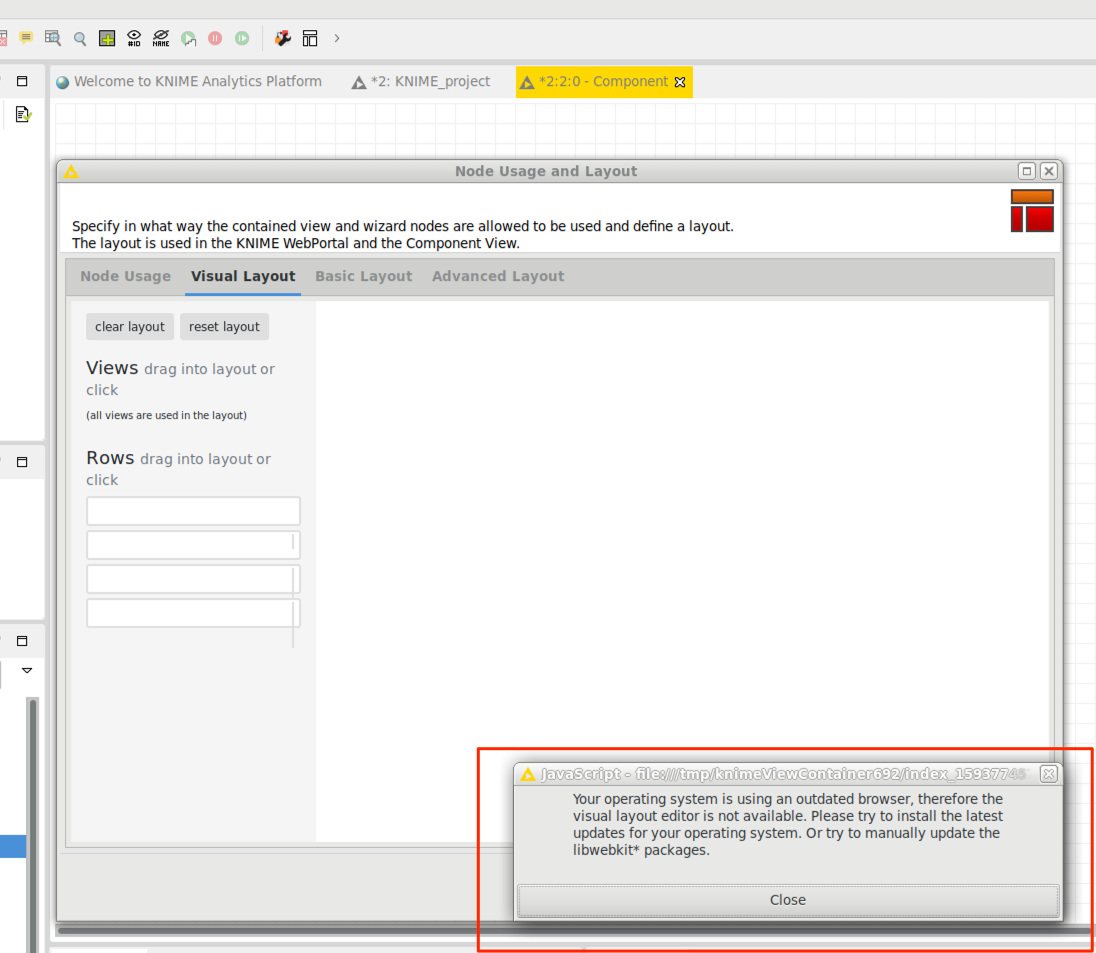This screenshot has height=953, width=1096.
Task: Click the "Rows" heading in layout sidebar
Action: coord(110,458)
